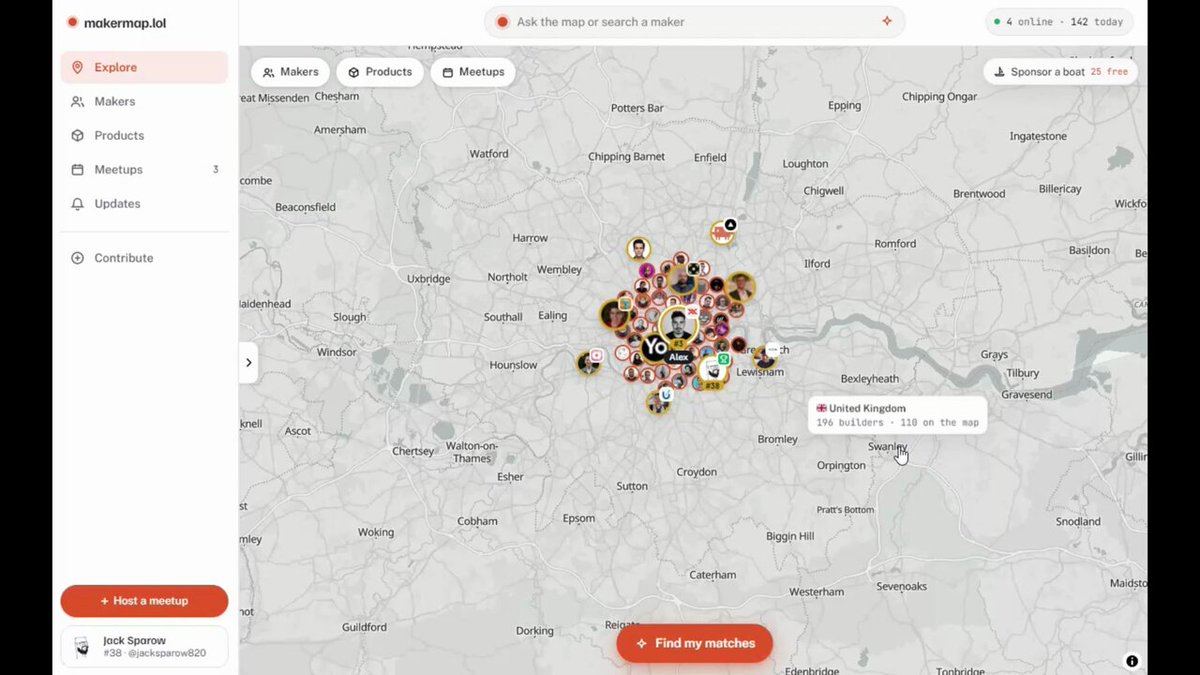Click the 'Watford' map label
This screenshot has width=1200, height=675.
tap(489, 154)
